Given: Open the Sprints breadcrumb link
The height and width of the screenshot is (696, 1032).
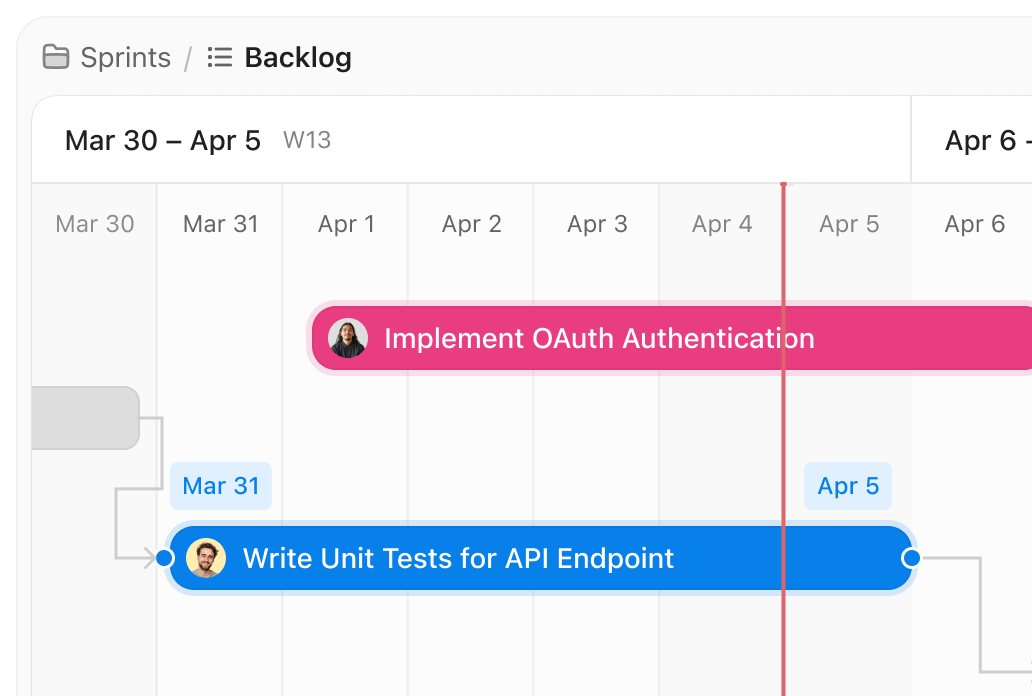Looking at the screenshot, I should click(x=124, y=57).
